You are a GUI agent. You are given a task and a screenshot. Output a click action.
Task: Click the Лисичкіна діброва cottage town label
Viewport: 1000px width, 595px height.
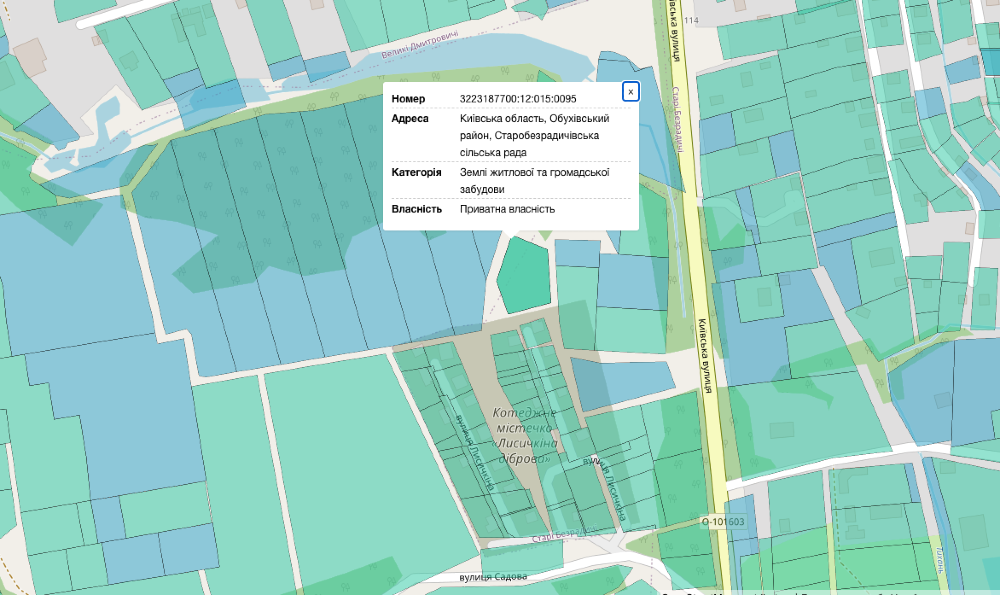[522, 435]
